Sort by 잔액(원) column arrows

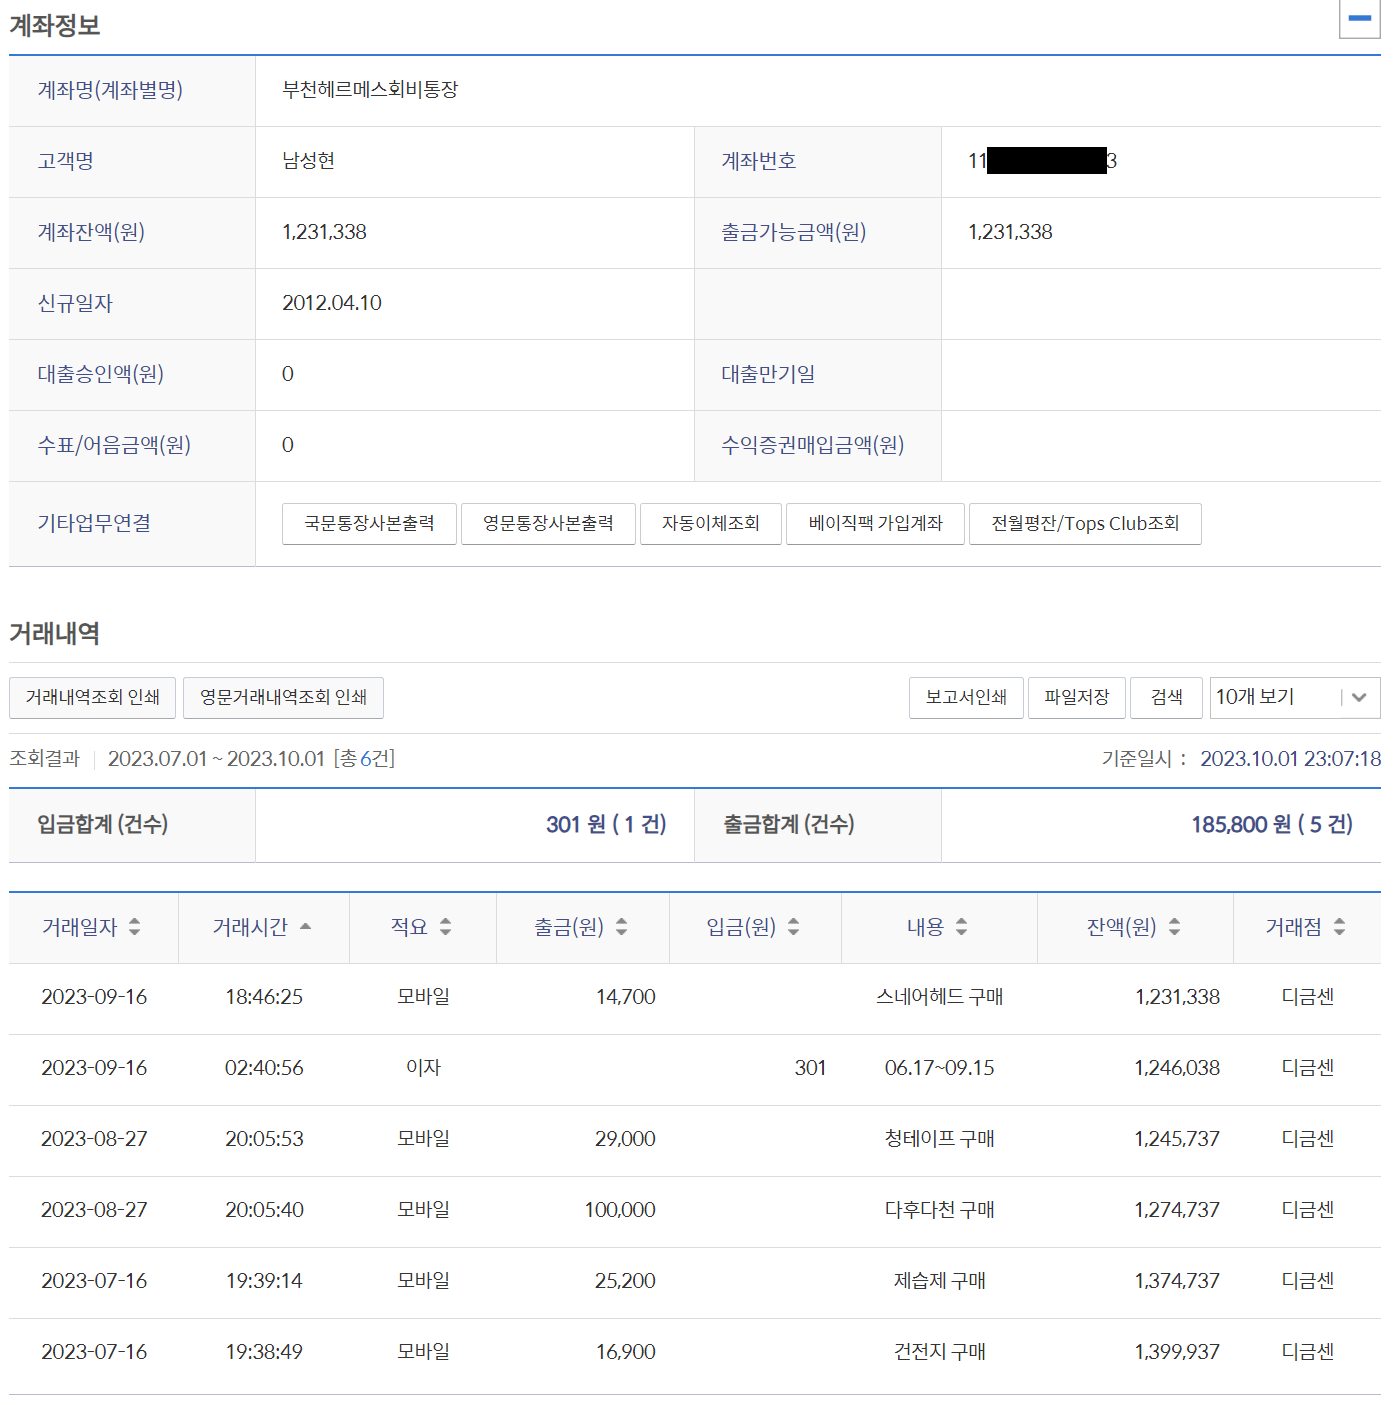click(1174, 927)
